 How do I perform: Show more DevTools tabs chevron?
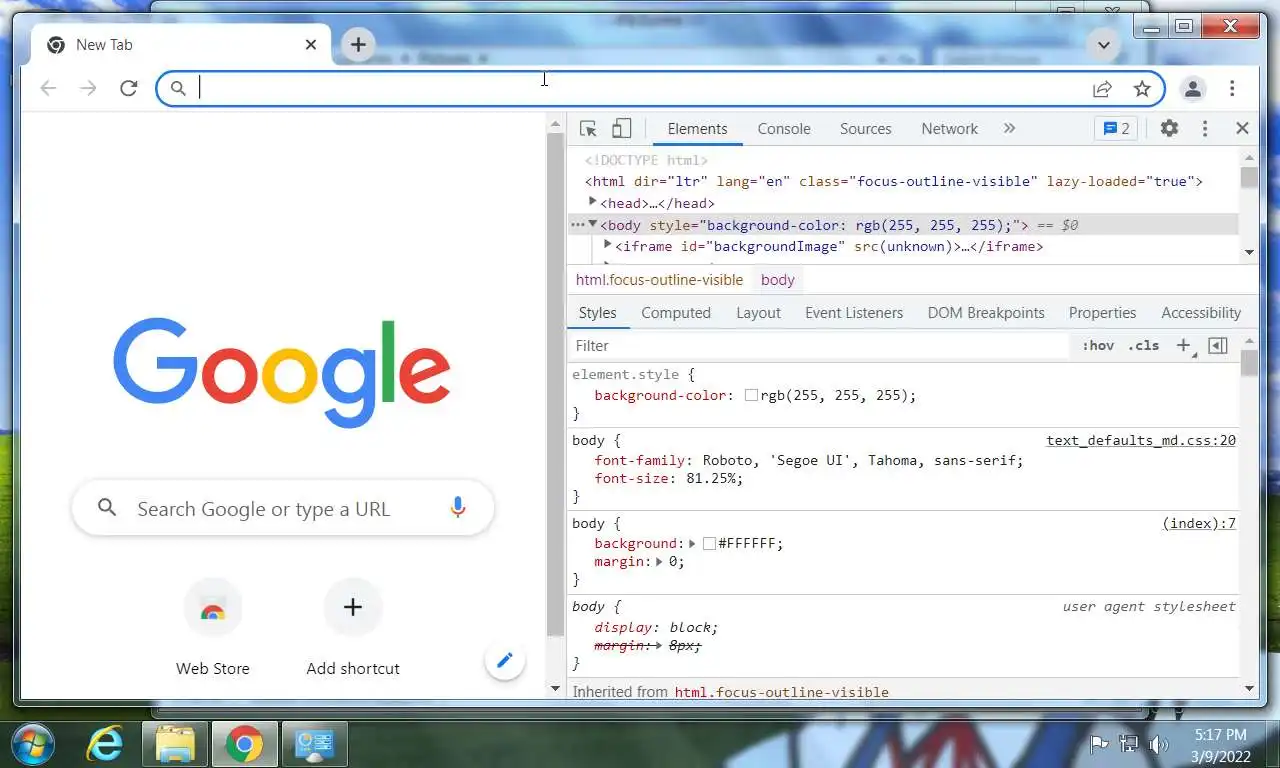point(1009,128)
